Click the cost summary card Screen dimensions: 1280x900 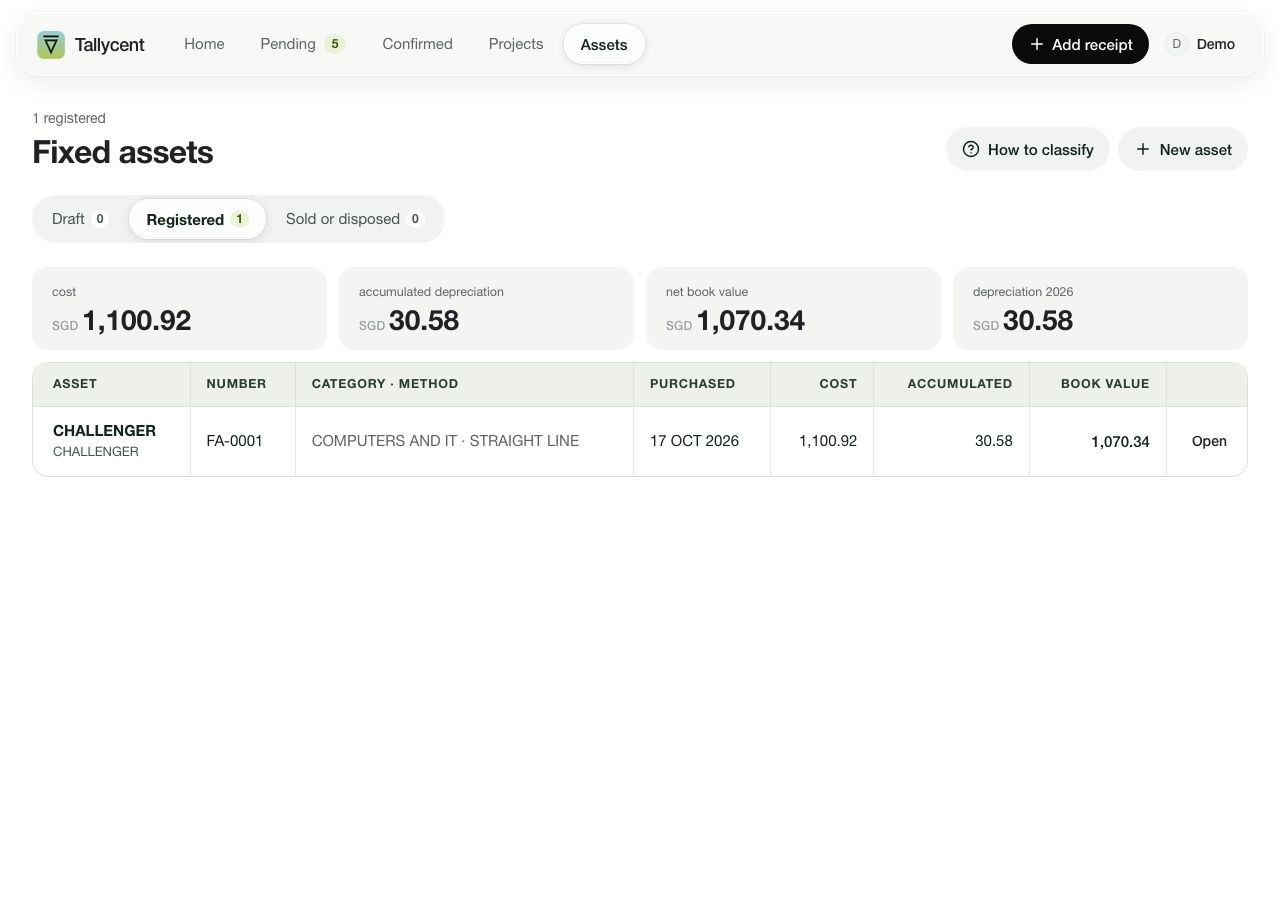(x=180, y=309)
